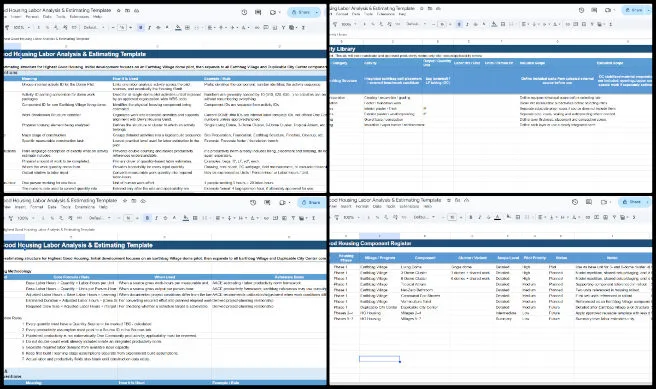Open version history in bottom-left window
Screen dimensions: 656x389
tap(253, 202)
